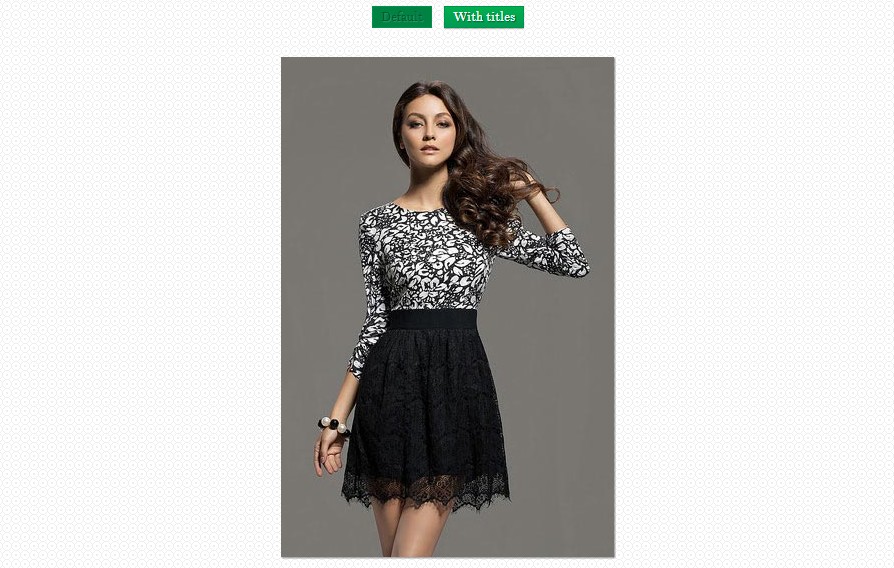Screen dimensions: 894x568
Task: Click the model's lowered hand
Action: pos(328,455)
